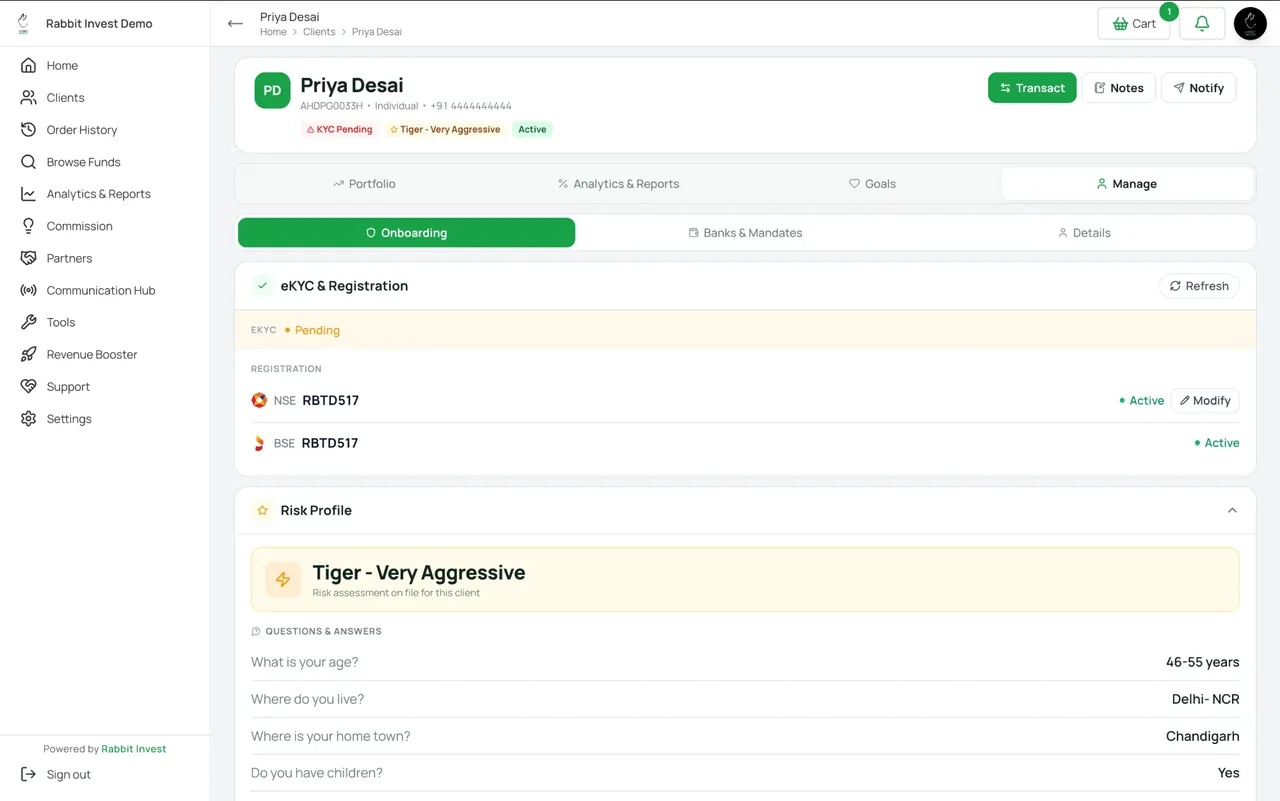Click the Rabbit Invest Demo logo icon
The height and width of the screenshot is (801, 1280).
pyautogui.click(x=24, y=23)
